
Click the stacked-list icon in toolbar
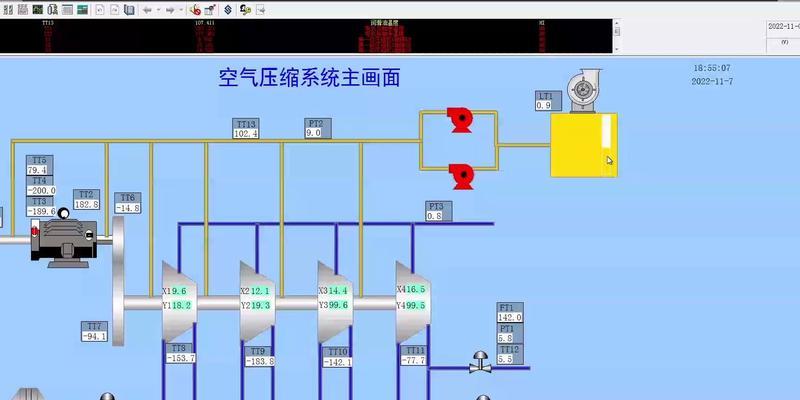[23, 10]
